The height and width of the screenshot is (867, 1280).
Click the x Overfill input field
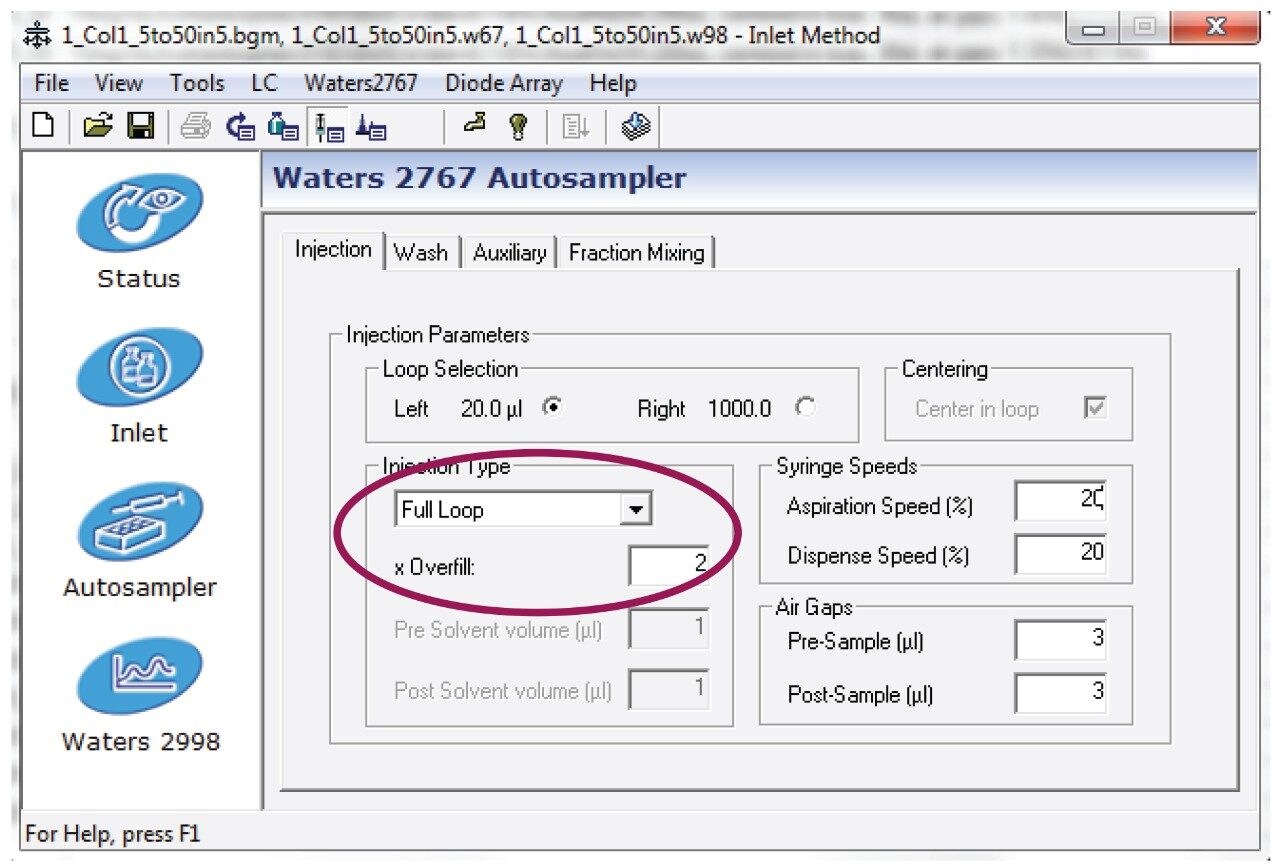click(669, 566)
